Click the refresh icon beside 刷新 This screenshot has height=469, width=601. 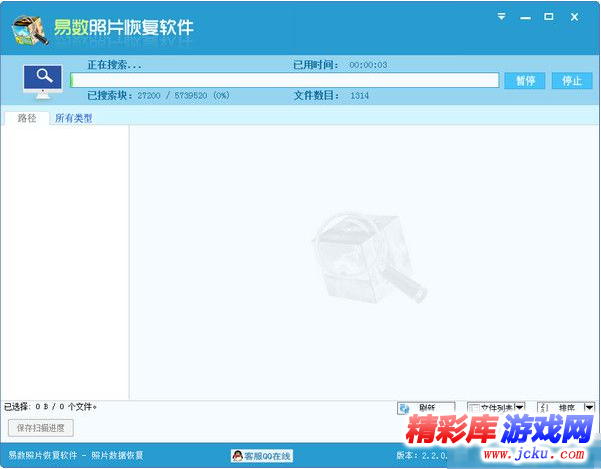tap(404, 409)
